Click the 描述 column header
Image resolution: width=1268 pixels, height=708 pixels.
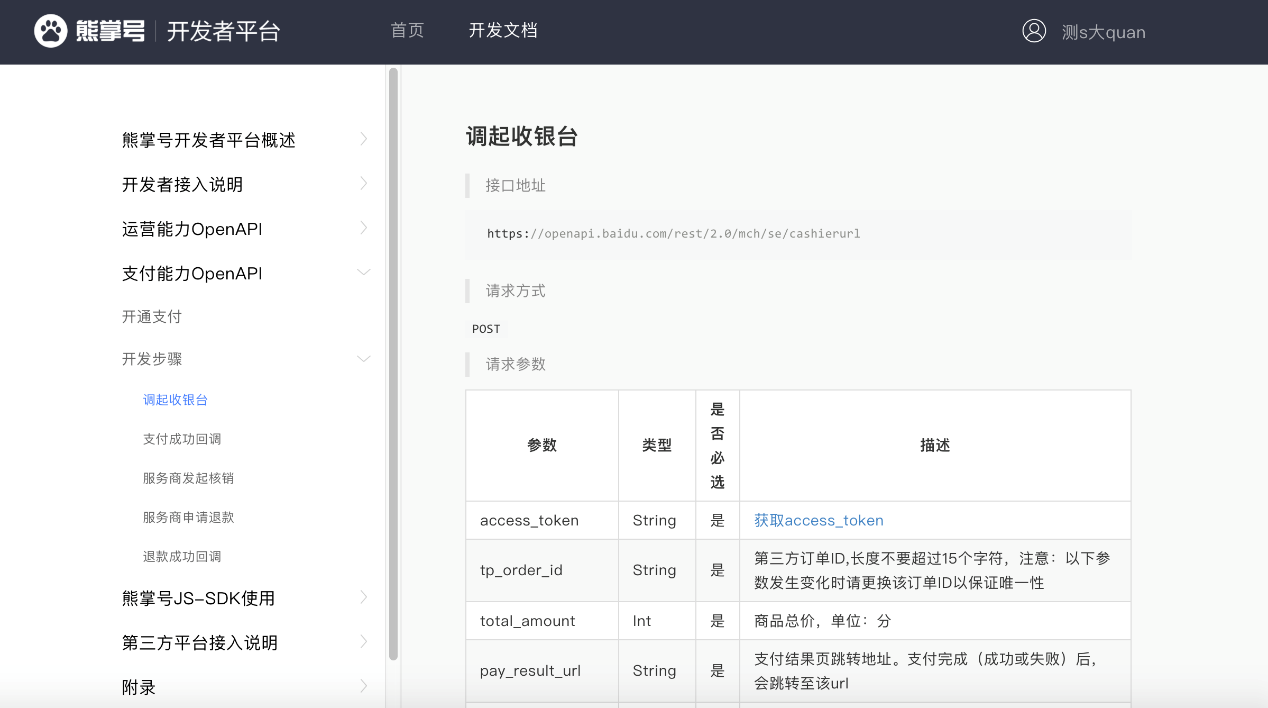(x=935, y=446)
